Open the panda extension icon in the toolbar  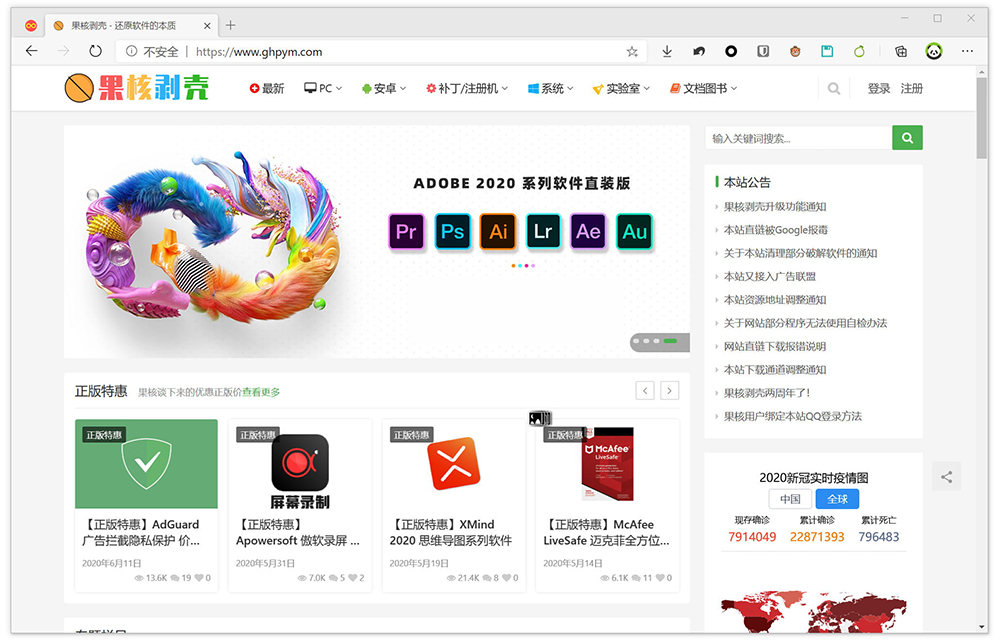click(934, 51)
